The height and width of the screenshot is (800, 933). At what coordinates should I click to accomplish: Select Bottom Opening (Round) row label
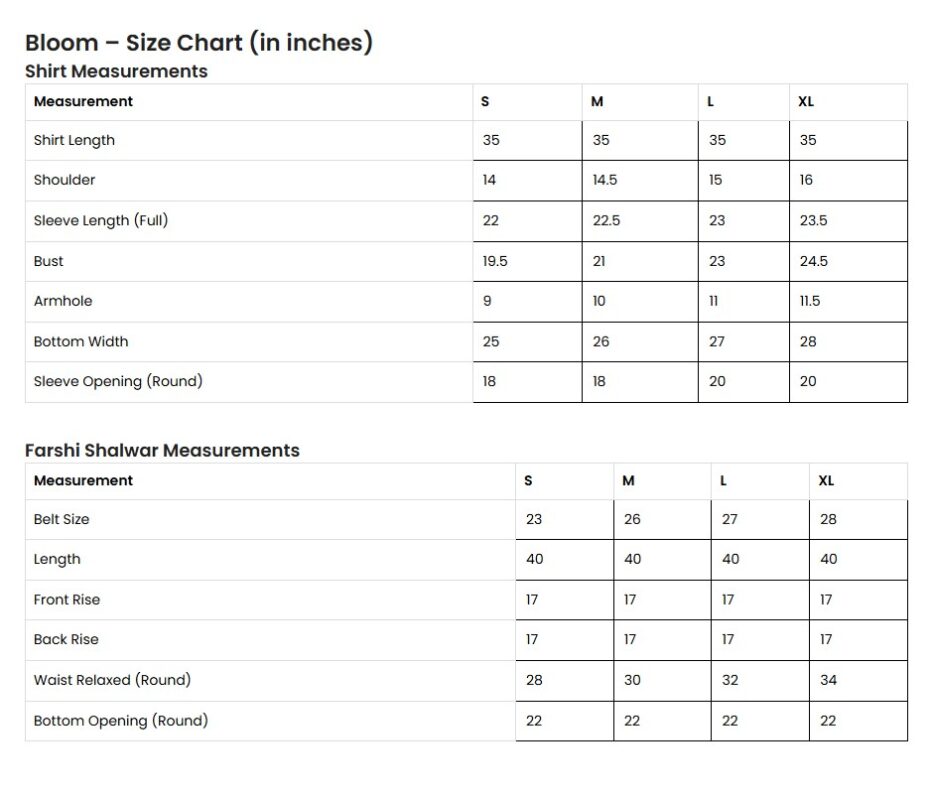[x=121, y=720]
